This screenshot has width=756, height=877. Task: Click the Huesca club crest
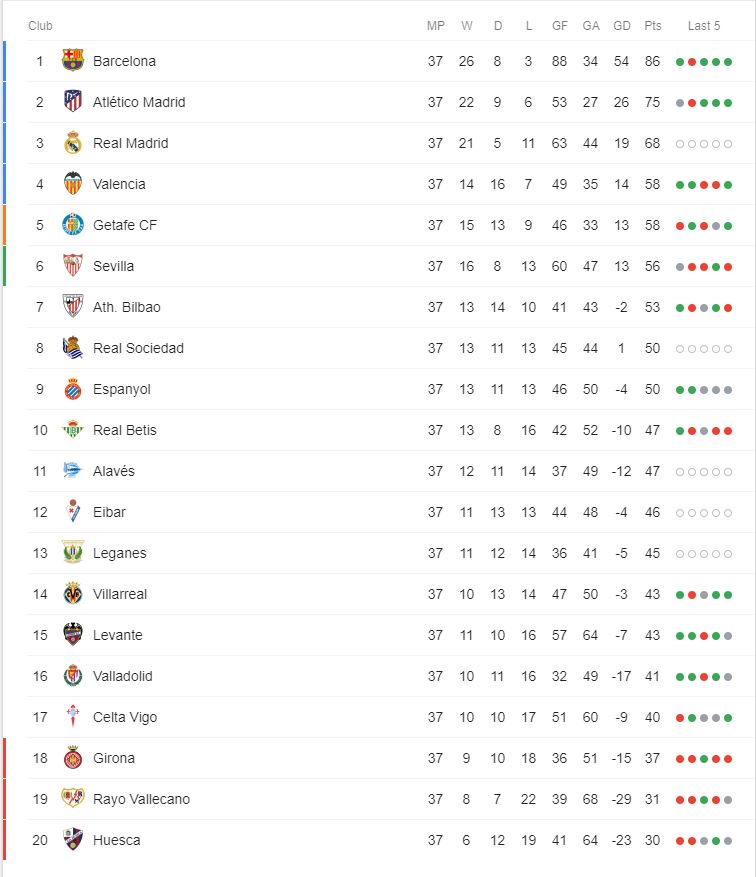pyautogui.click(x=73, y=840)
